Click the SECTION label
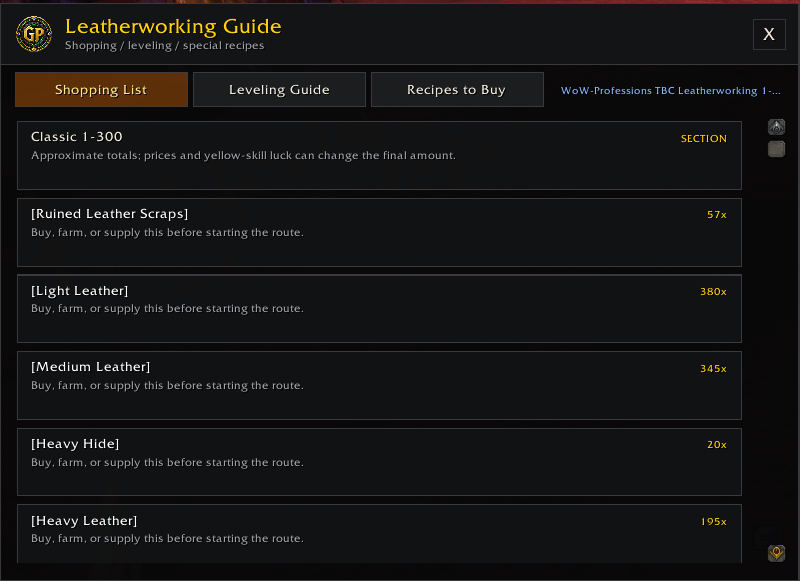This screenshot has height=581, width=800. coord(704,139)
